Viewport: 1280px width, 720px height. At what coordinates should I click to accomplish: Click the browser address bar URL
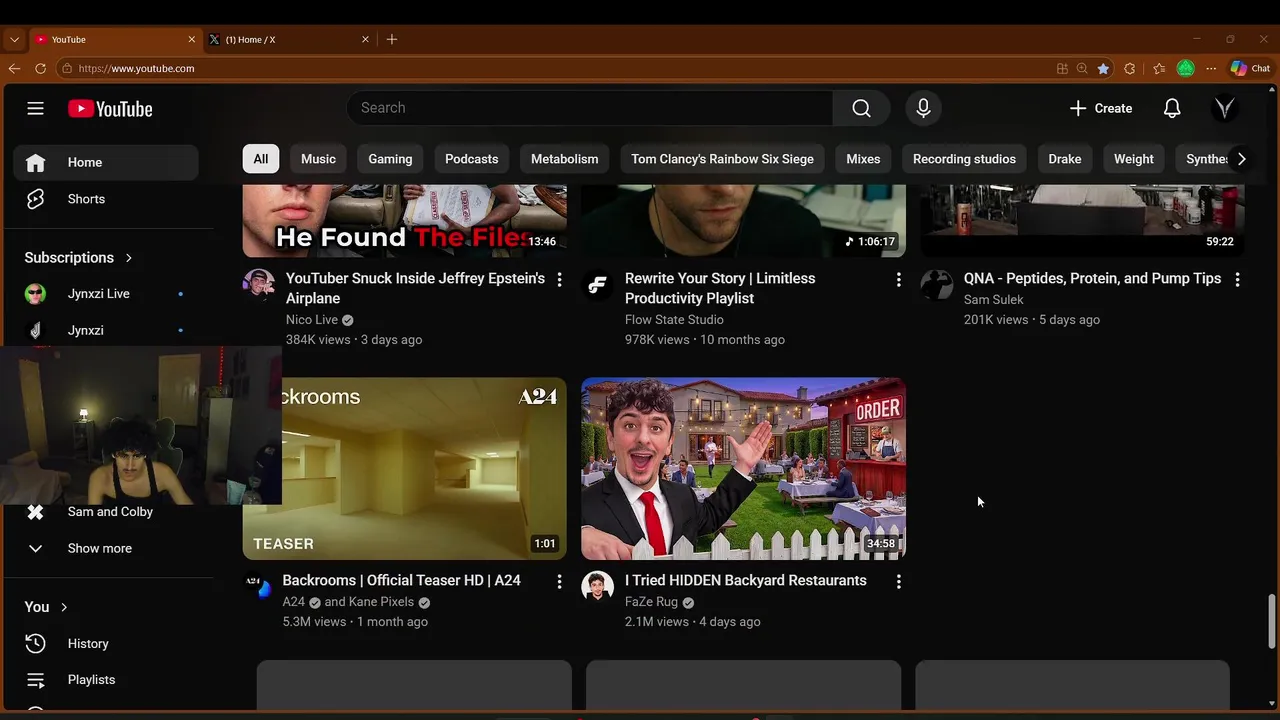(136, 68)
